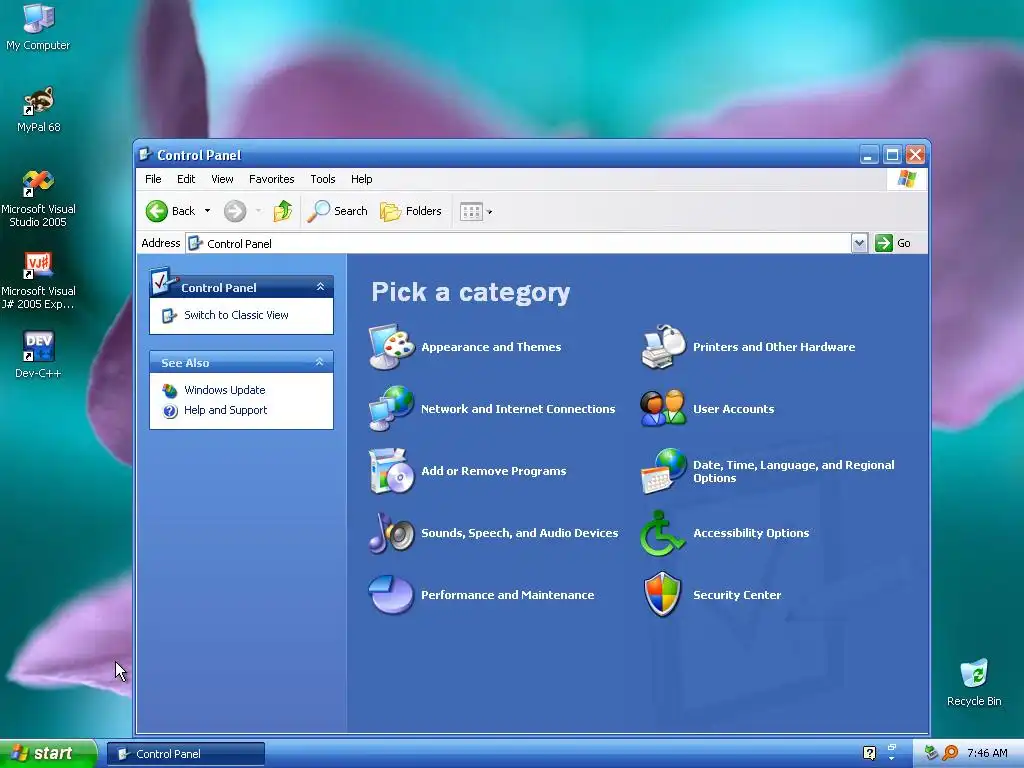This screenshot has height=768, width=1024.
Task: Click Network and Internet Connections link text
Action: (518, 409)
